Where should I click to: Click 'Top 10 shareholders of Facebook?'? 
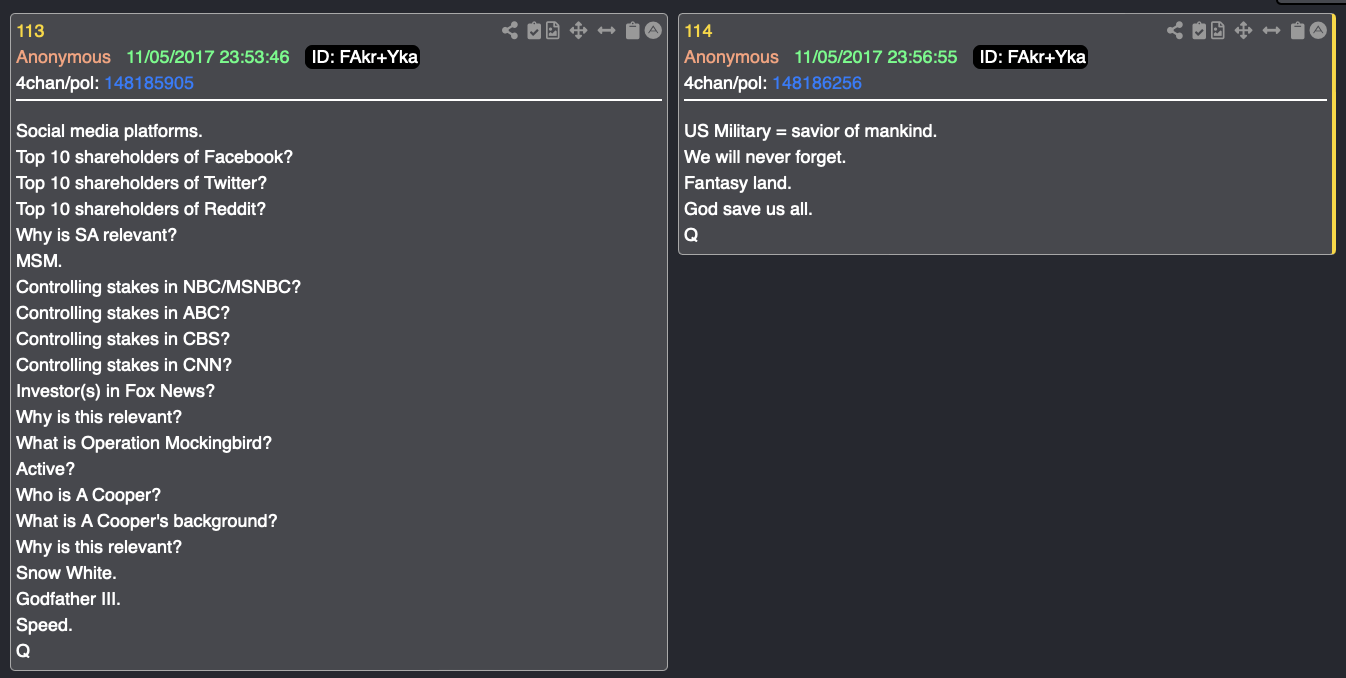(154, 157)
